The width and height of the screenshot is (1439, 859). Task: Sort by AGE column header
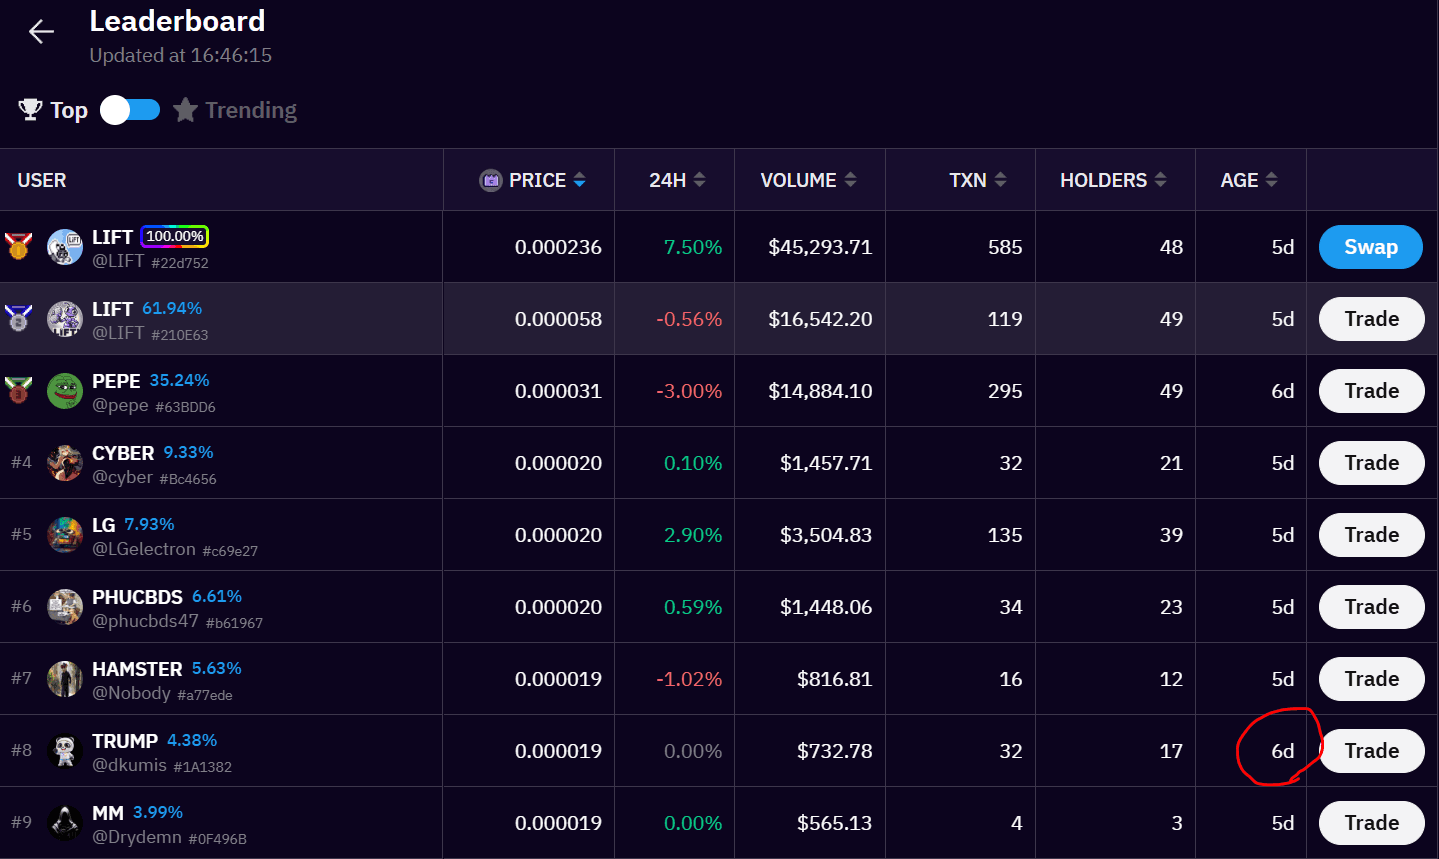(1249, 180)
